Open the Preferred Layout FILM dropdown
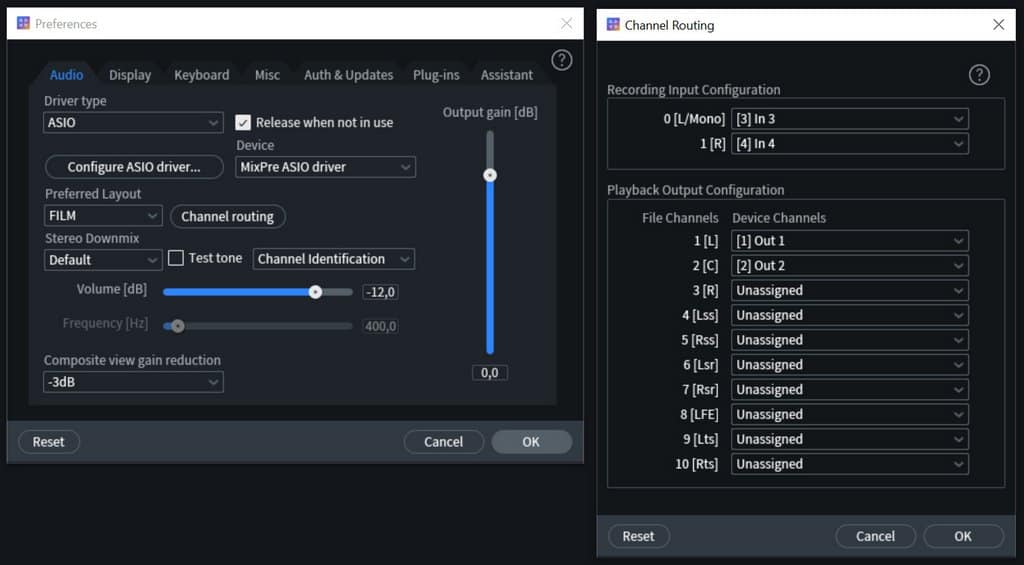 tap(103, 215)
